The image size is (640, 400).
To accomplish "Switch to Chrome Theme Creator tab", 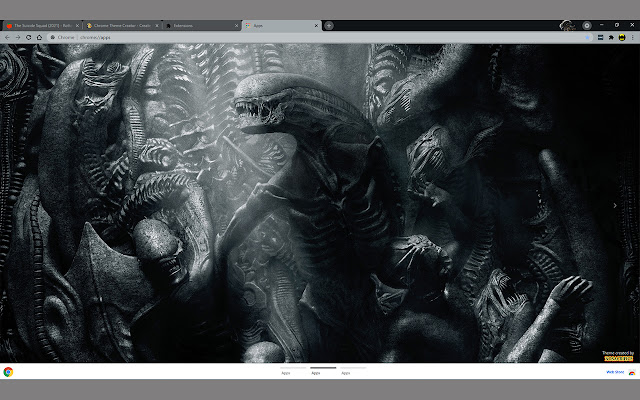I will (122, 25).
